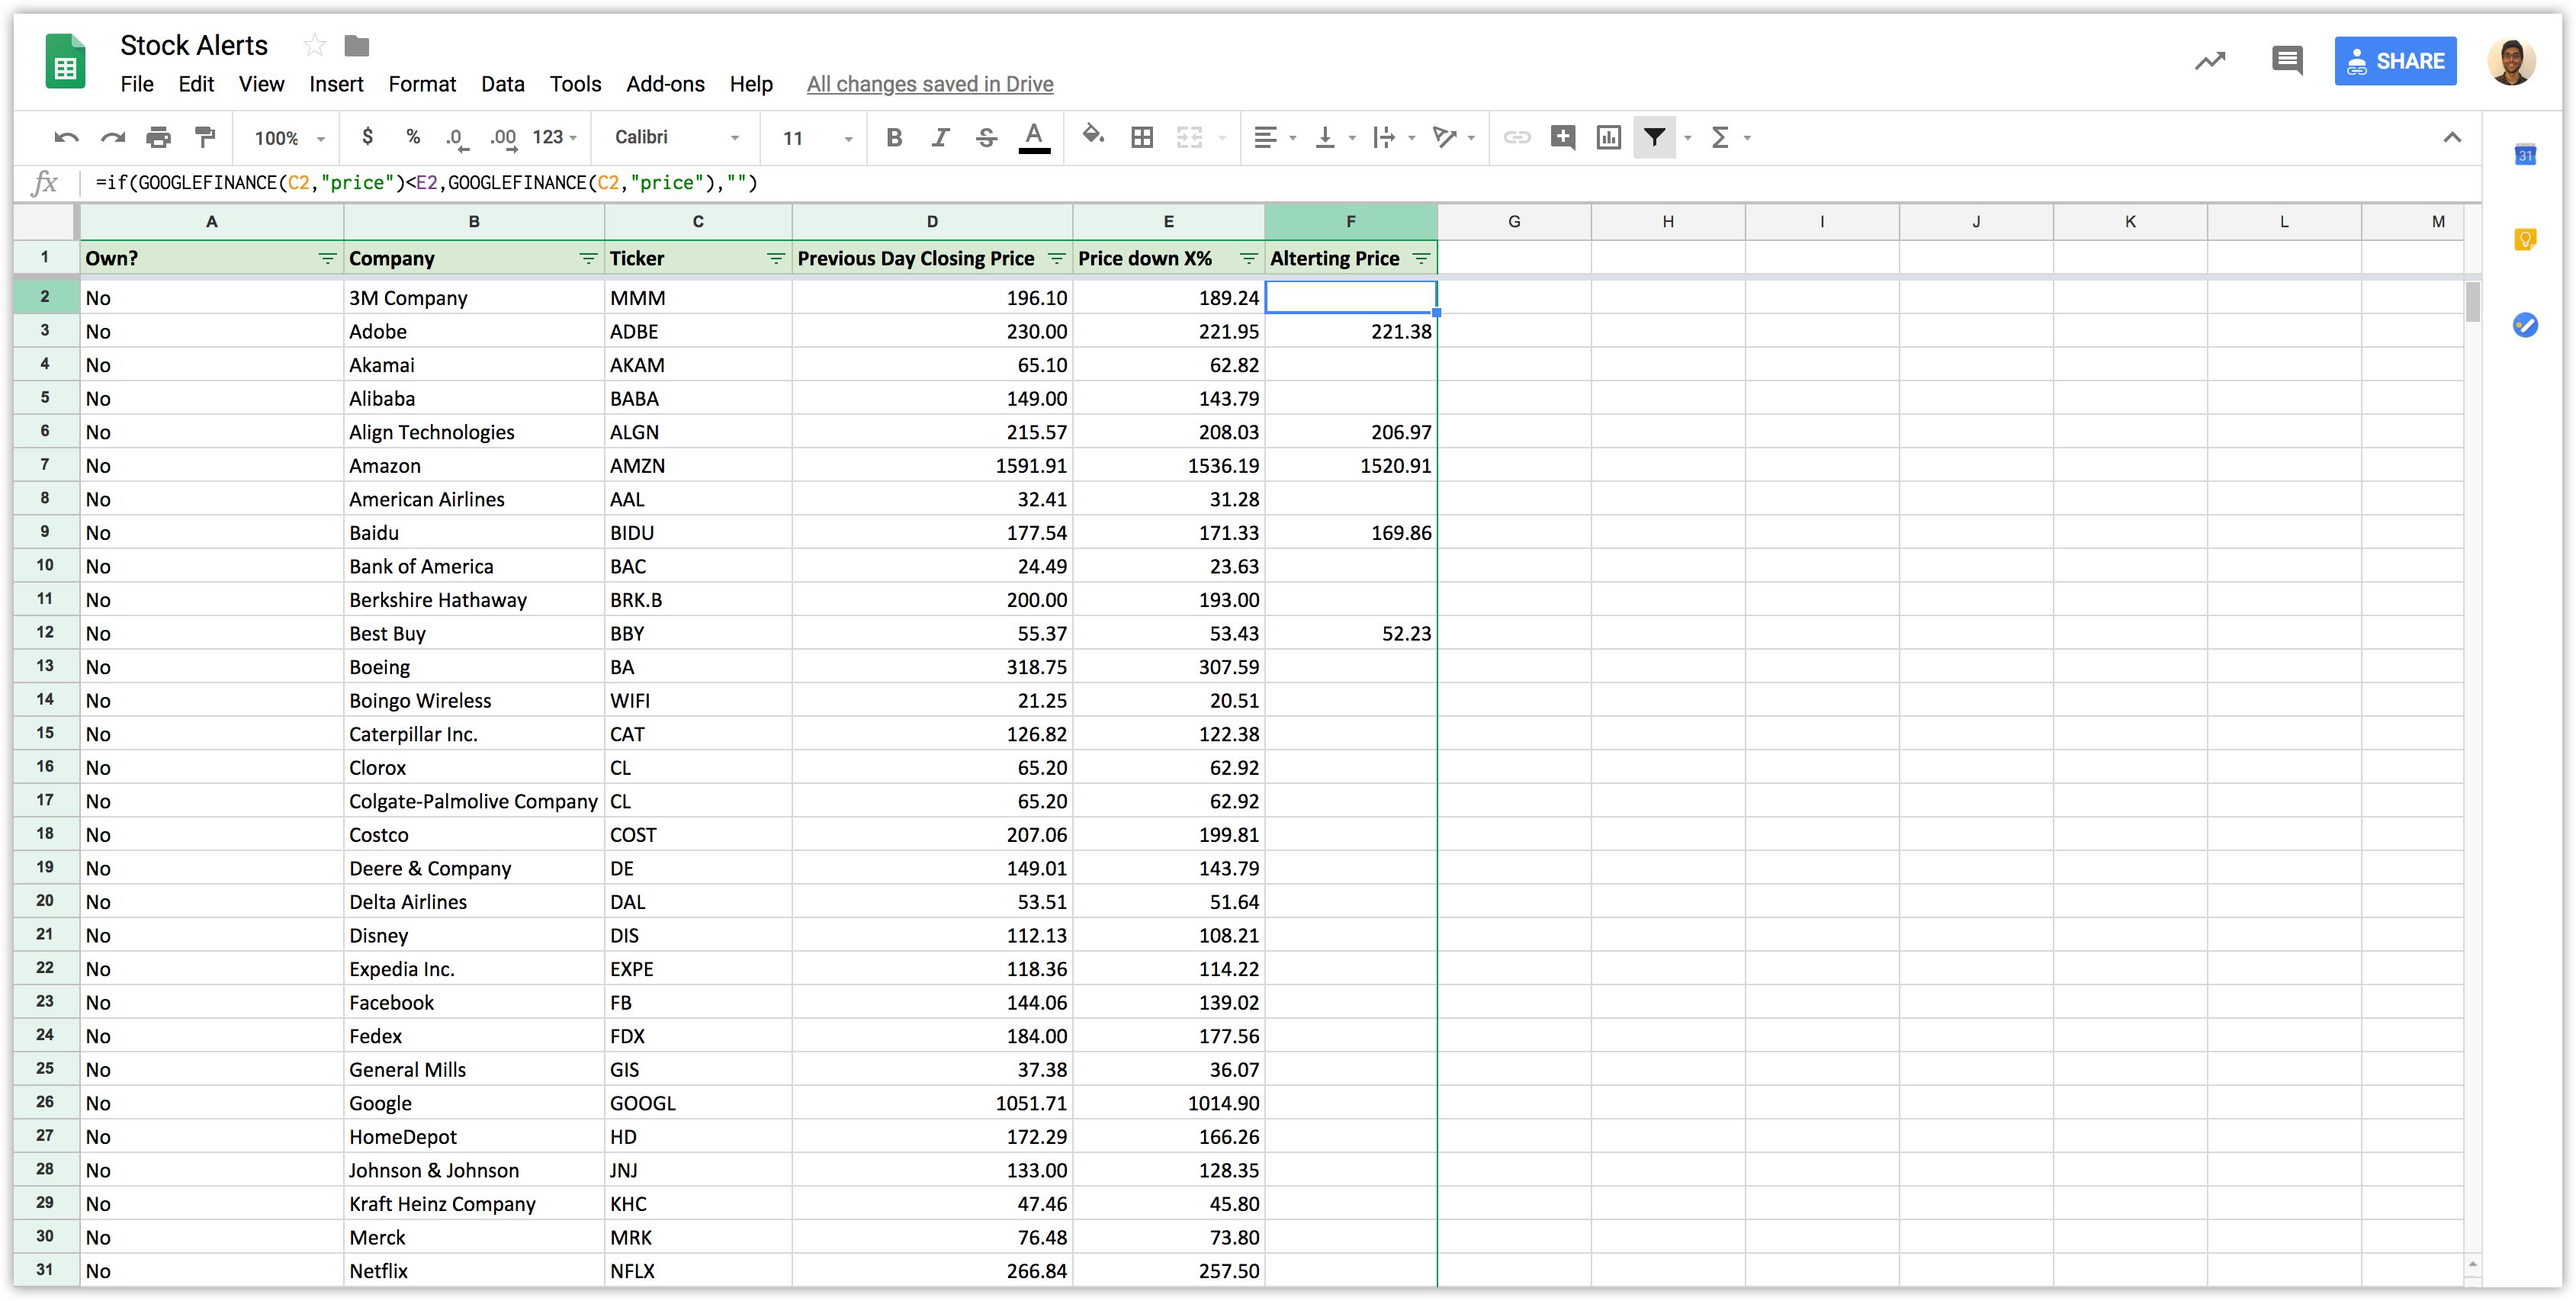Click All changes saved in Drive link
Image resolution: width=2576 pixels, height=1301 pixels.
930,84
